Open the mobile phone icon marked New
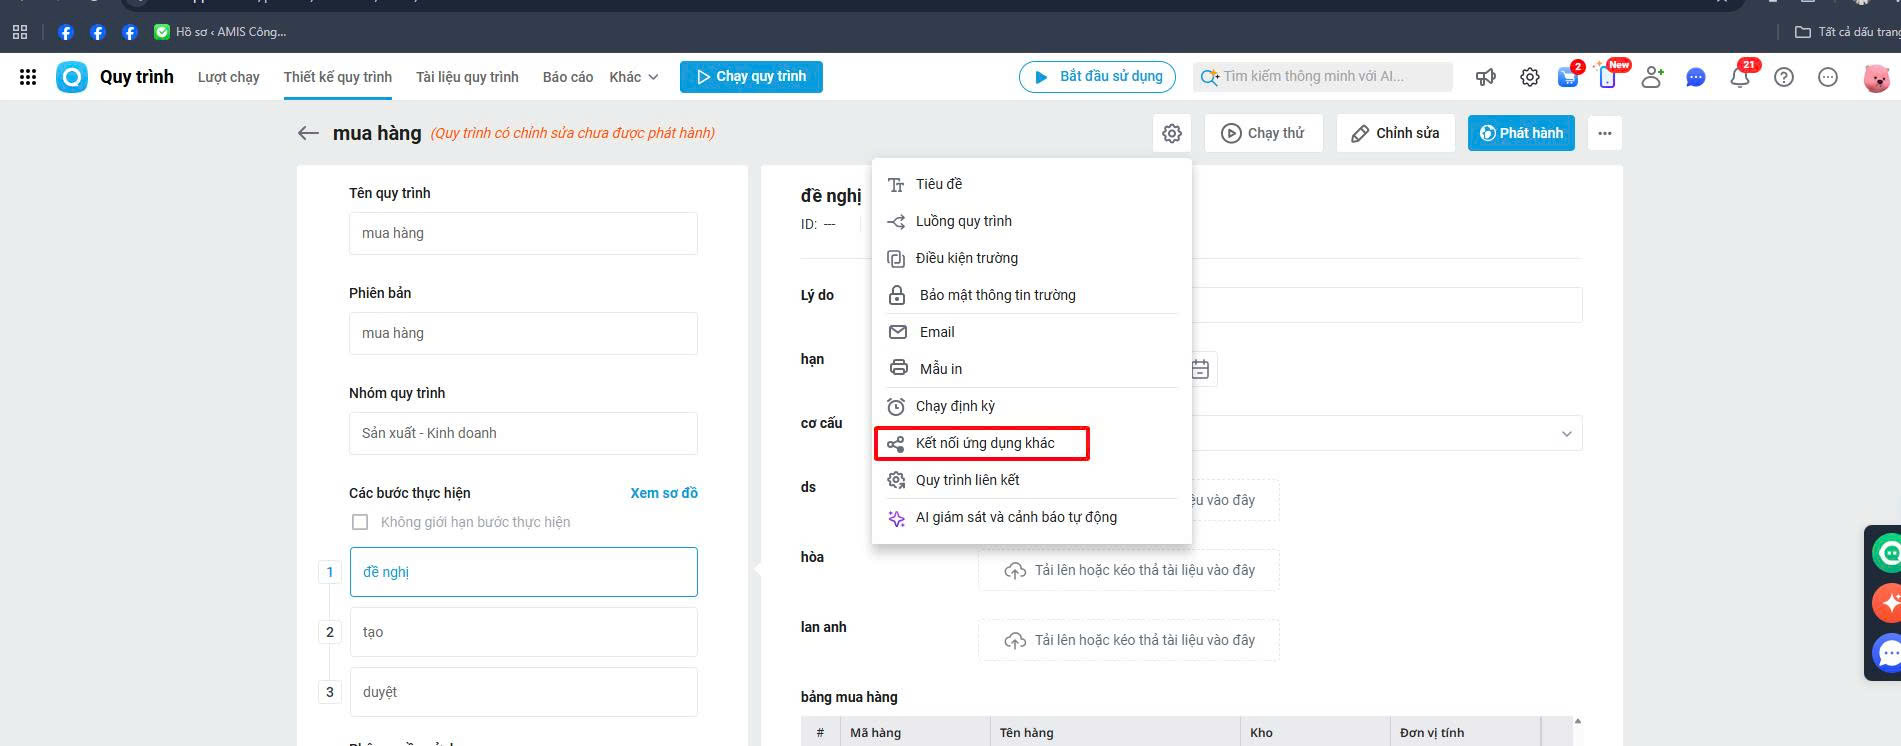1901x746 pixels. [x=1608, y=76]
